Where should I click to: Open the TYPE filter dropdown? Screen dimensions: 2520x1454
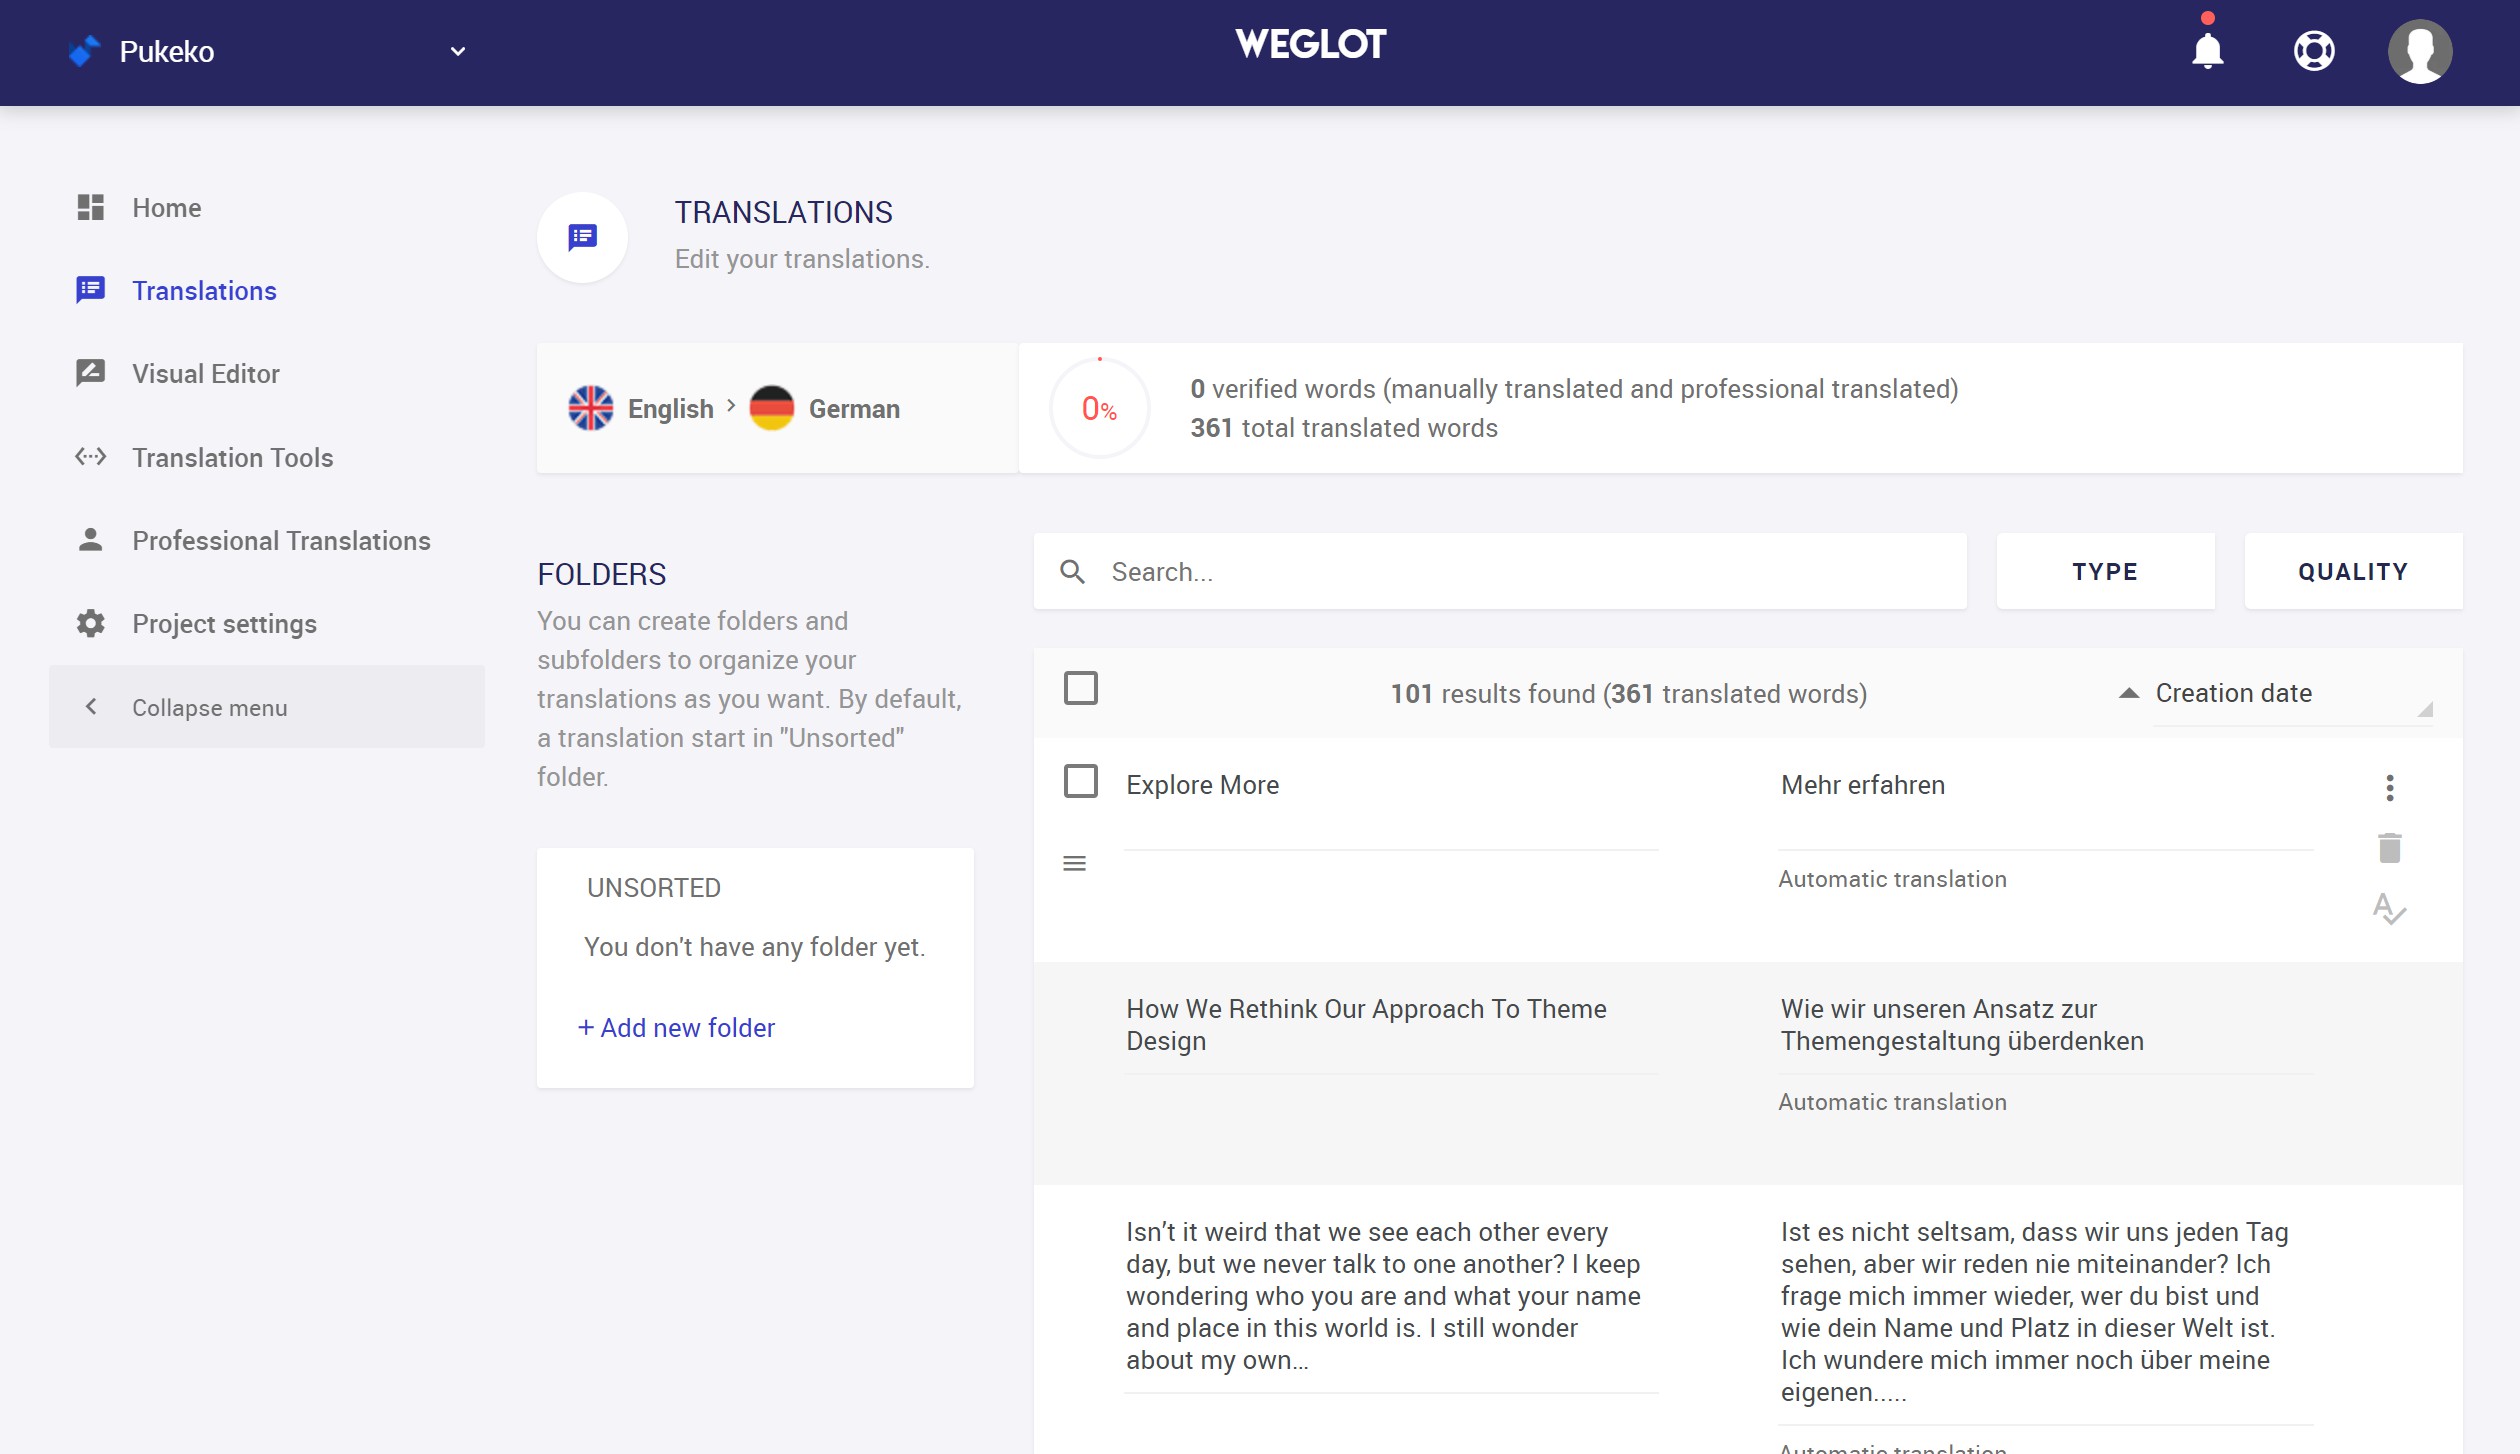(2105, 571)
